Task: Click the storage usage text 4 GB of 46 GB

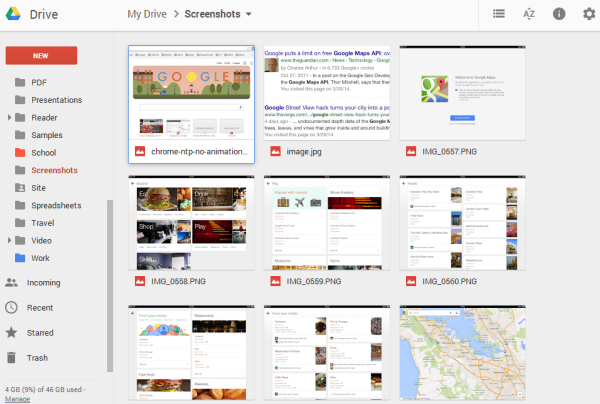Action: click(43, 389)
